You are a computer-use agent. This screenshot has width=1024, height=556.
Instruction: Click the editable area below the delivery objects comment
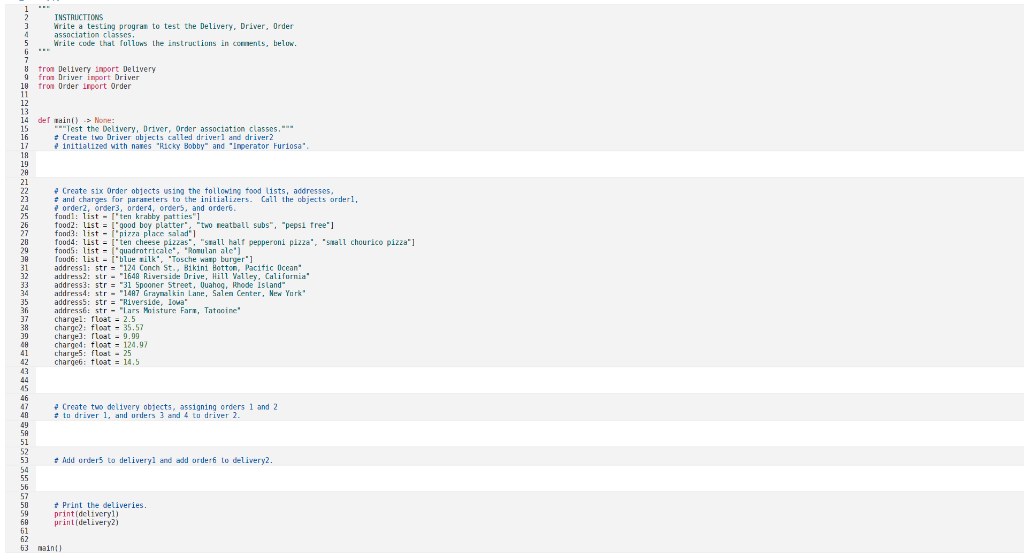pyautogui.click(x=529, y=433)
